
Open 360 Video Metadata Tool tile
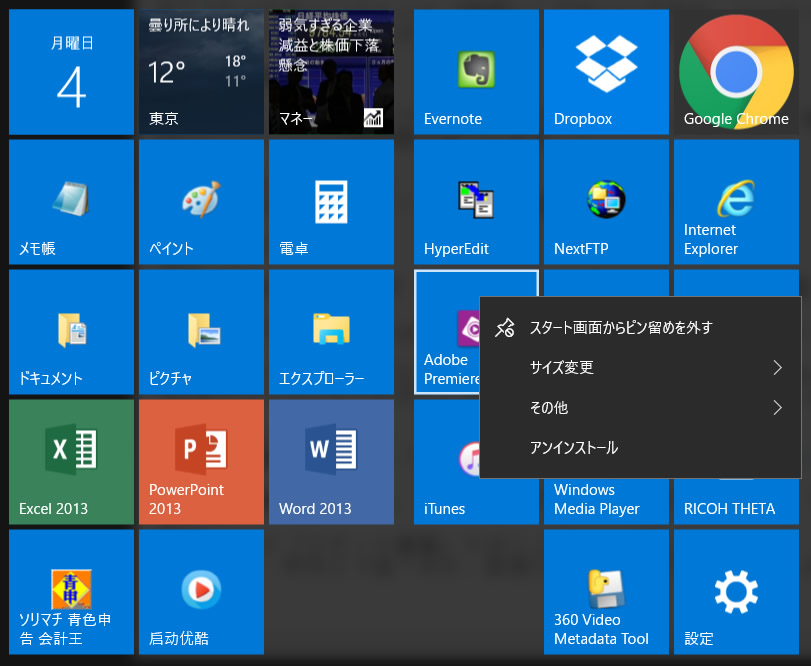click(606, 592)
